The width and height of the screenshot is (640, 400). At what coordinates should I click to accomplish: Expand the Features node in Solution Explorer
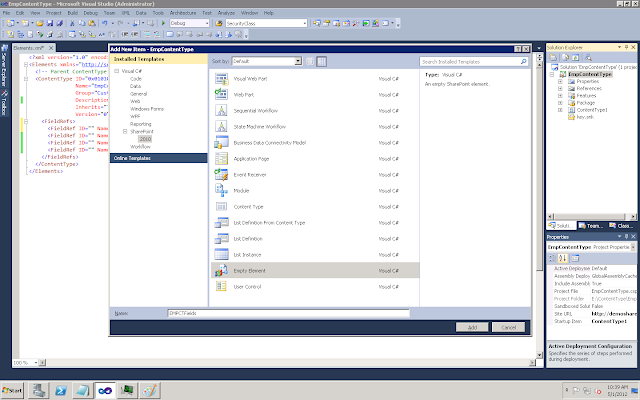[x=560, y=96]
